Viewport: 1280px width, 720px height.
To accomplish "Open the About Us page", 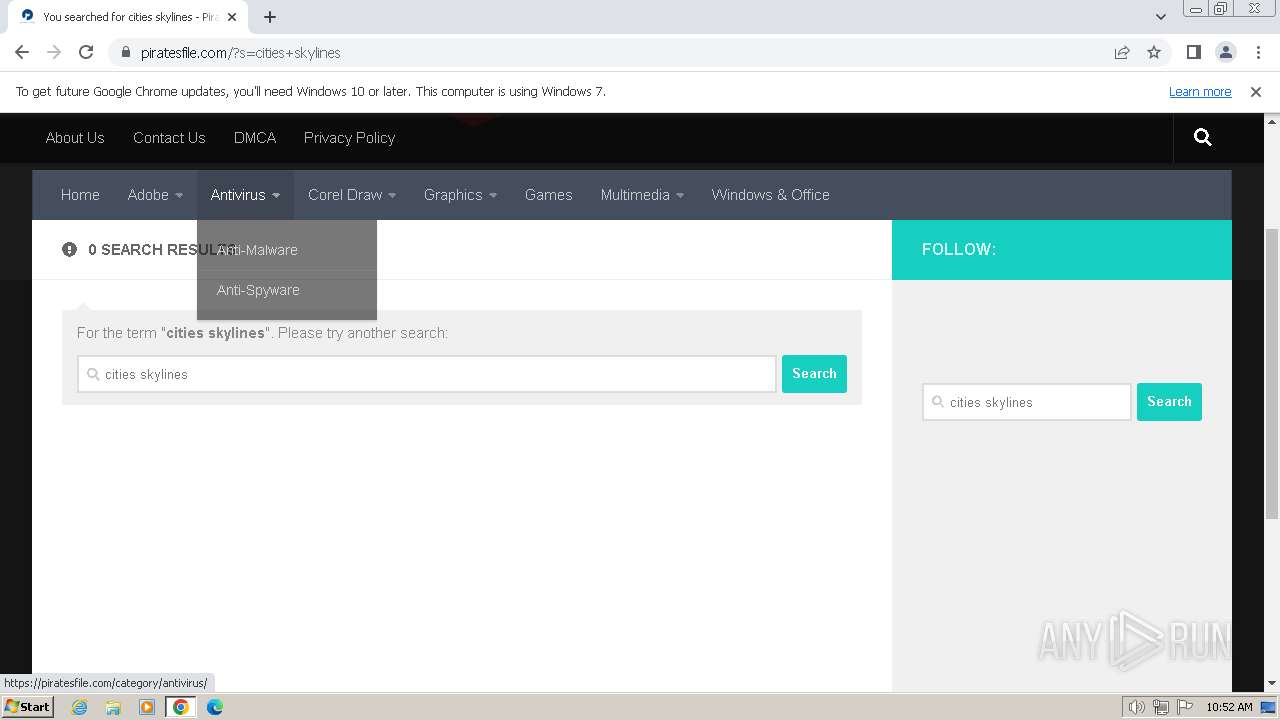I will point(75,138).
